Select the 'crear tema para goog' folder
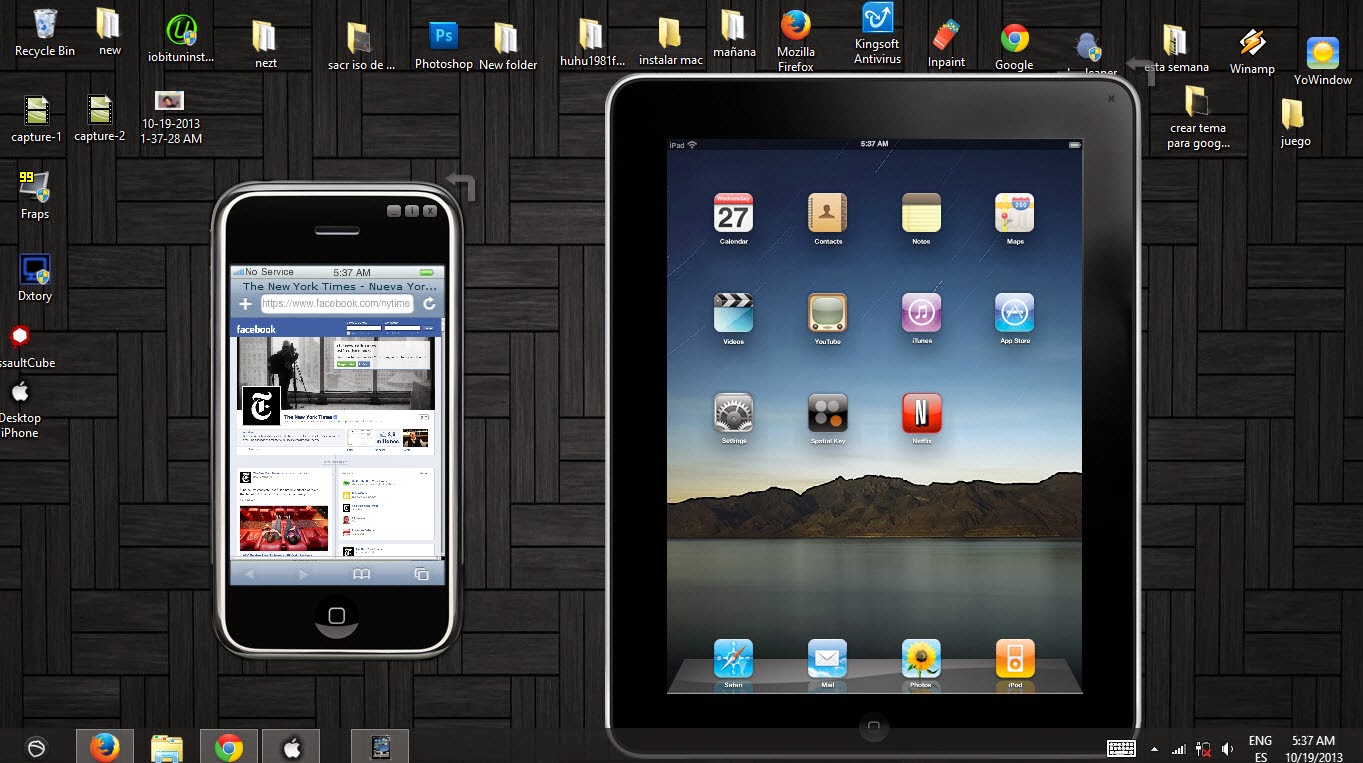The image size is (1363, 763). (1197, 117)
